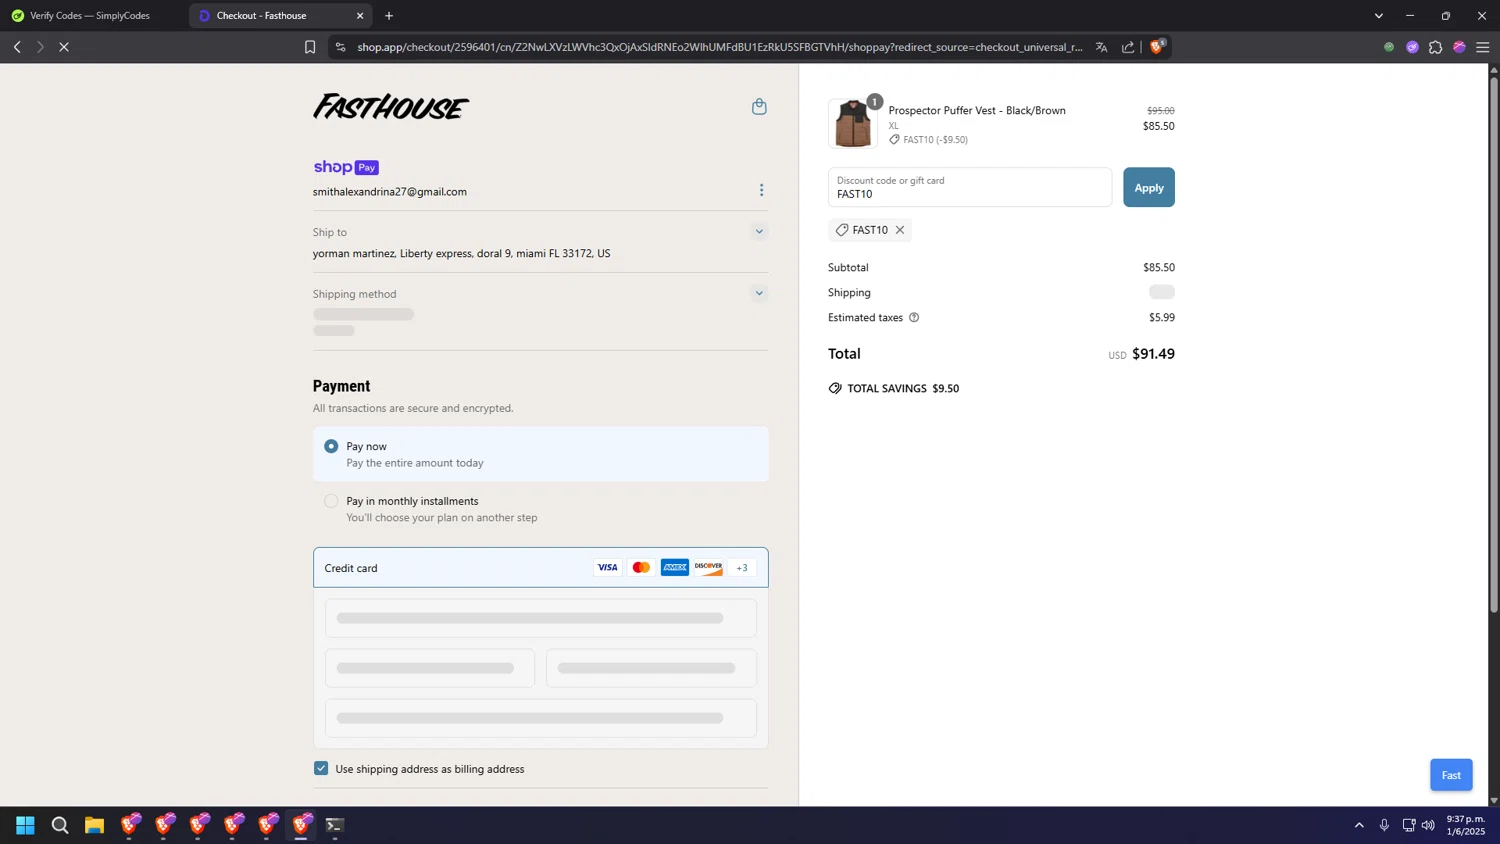The height and width of the screenshot is (844, 1500).
Task: Open File Explorer from taskbar
Action: click(x=94, y=825)
